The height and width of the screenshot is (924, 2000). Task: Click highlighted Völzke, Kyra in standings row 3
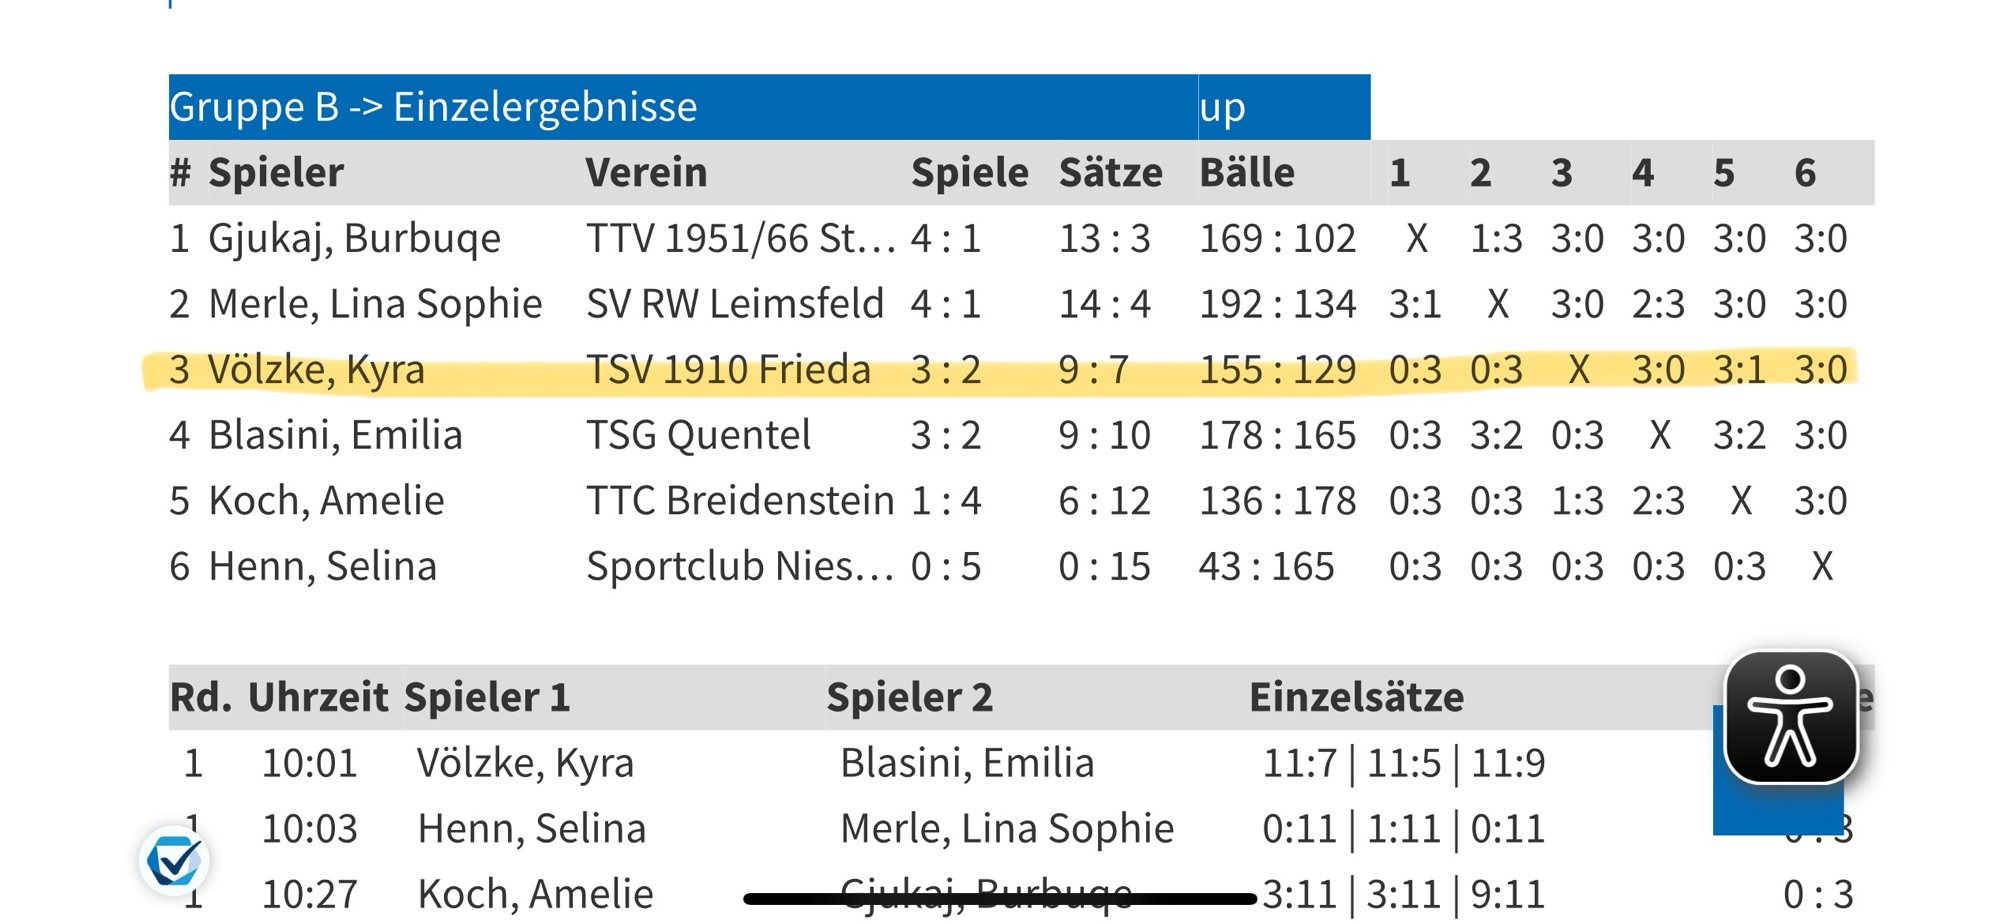pyautogui.click(x=316, y=370)
